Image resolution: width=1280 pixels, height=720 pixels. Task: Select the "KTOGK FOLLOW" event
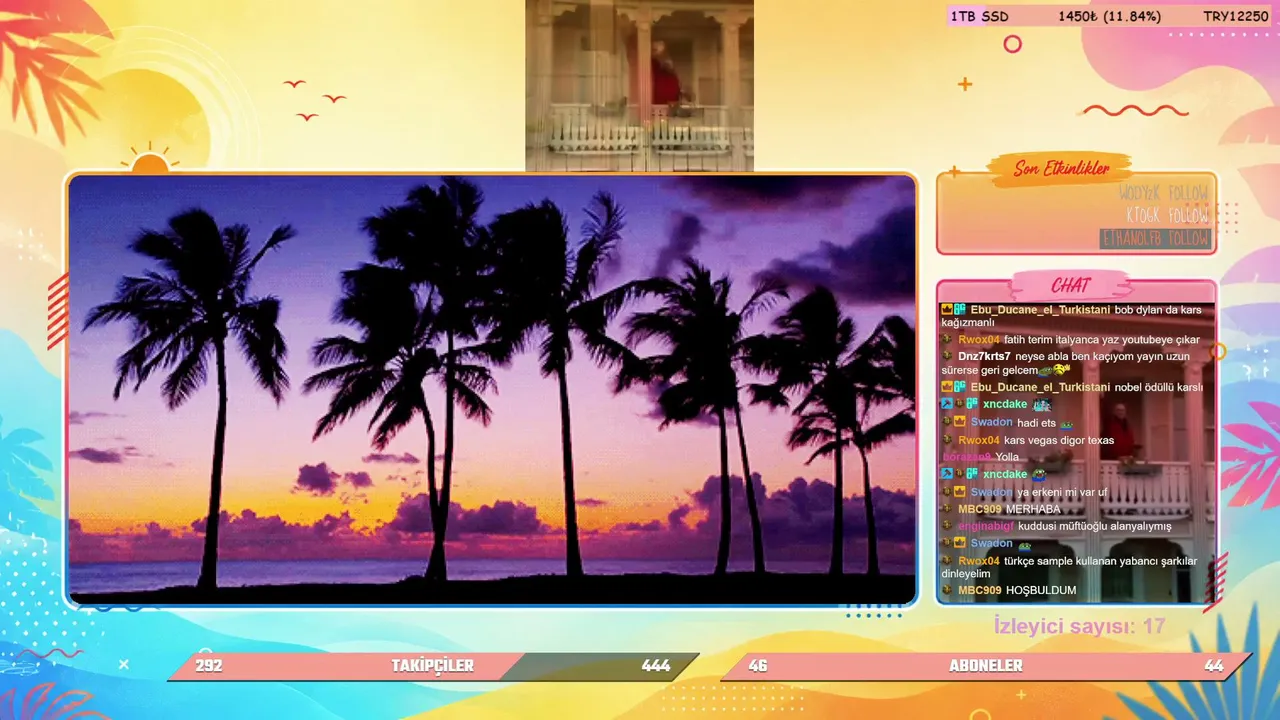[1167, 215]
